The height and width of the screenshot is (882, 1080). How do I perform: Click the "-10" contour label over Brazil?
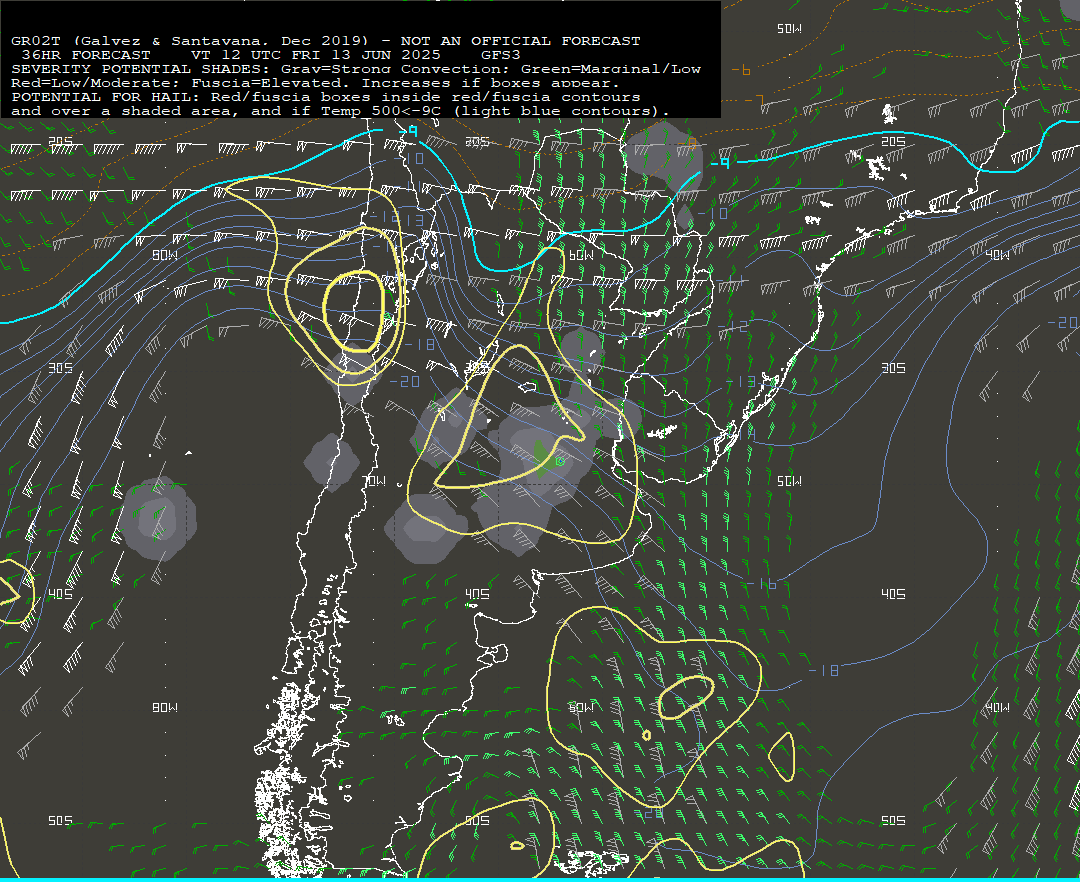(713, 213)
